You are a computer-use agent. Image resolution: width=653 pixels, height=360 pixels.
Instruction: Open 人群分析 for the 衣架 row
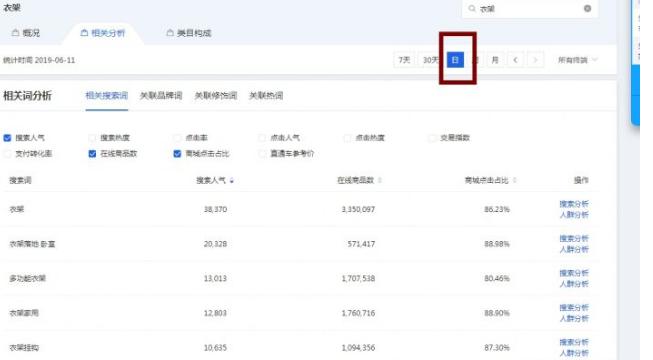574,215
